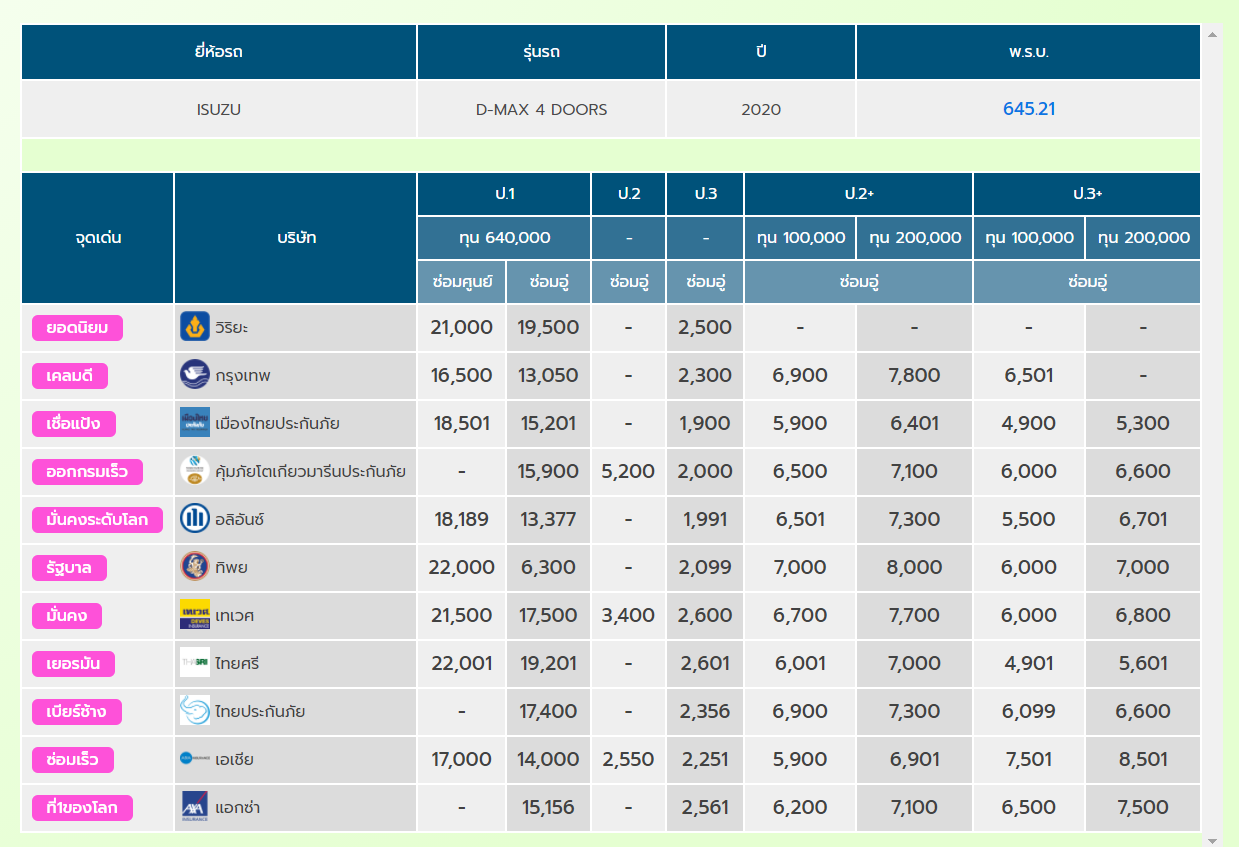Click the ป.2+ column header
1239x847 pixels.
tap(858, 194)
